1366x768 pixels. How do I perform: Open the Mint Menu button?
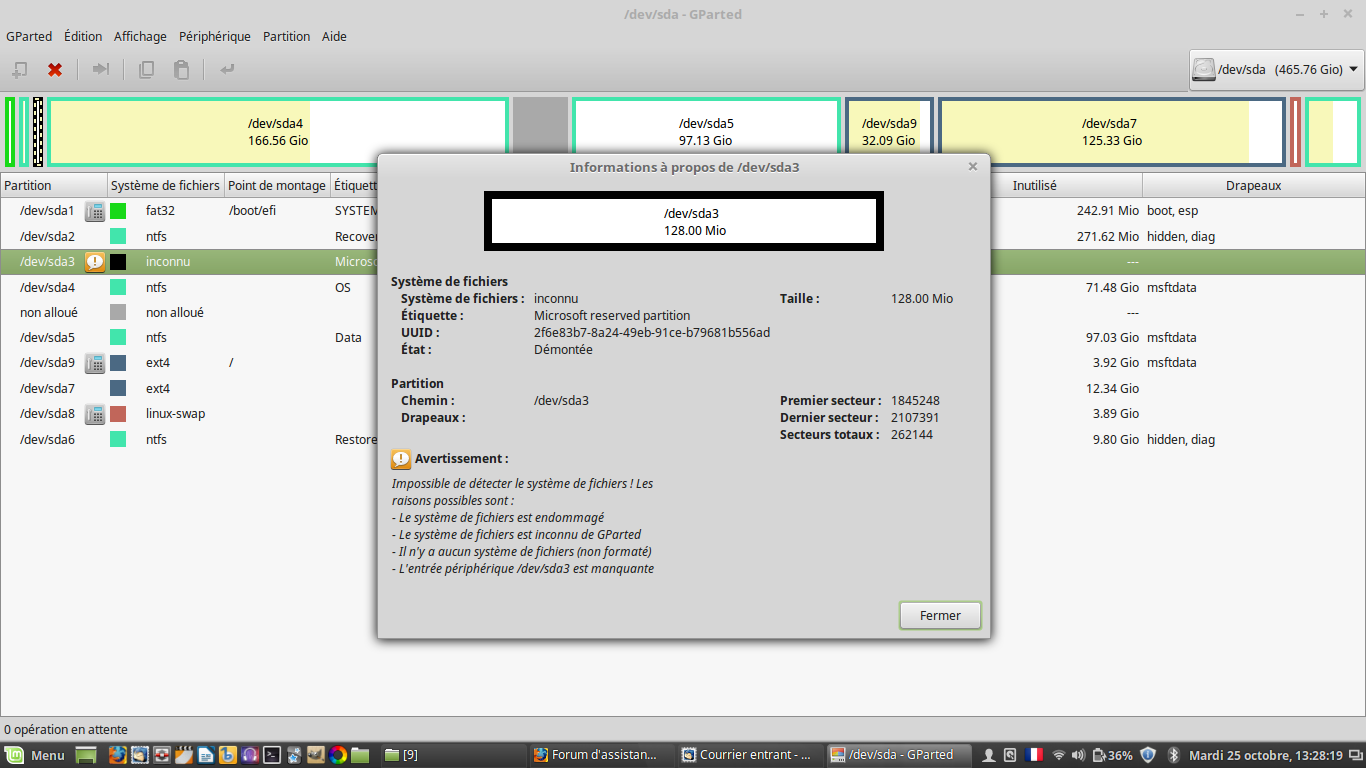pyautogui.click(x=35, y=755)
